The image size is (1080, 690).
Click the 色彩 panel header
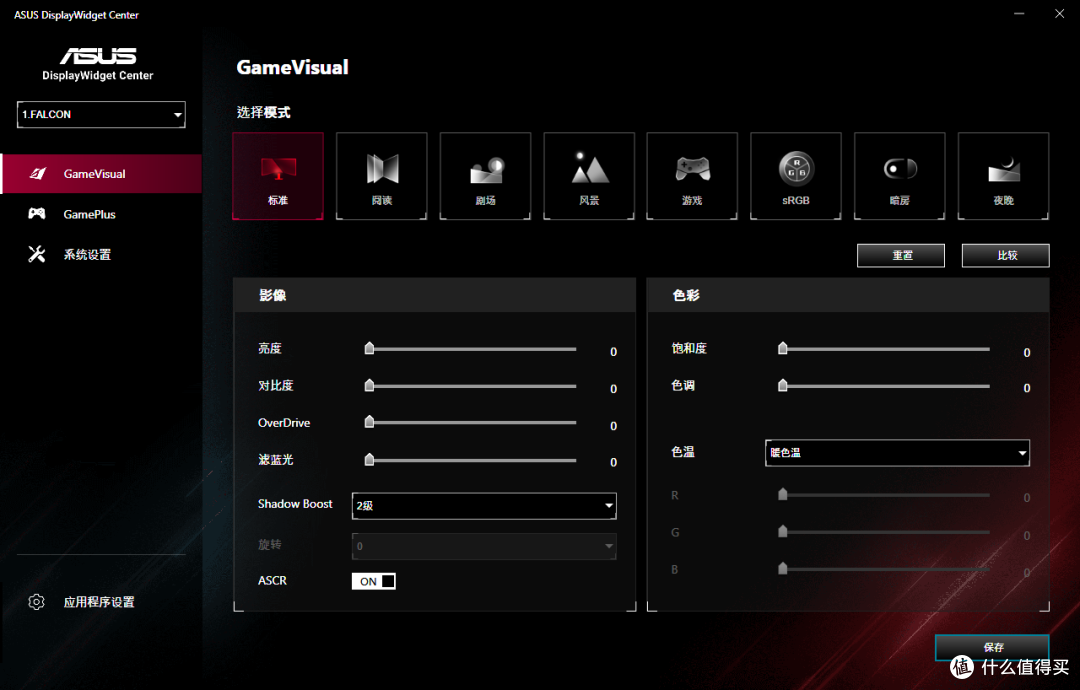coord(848,295)
